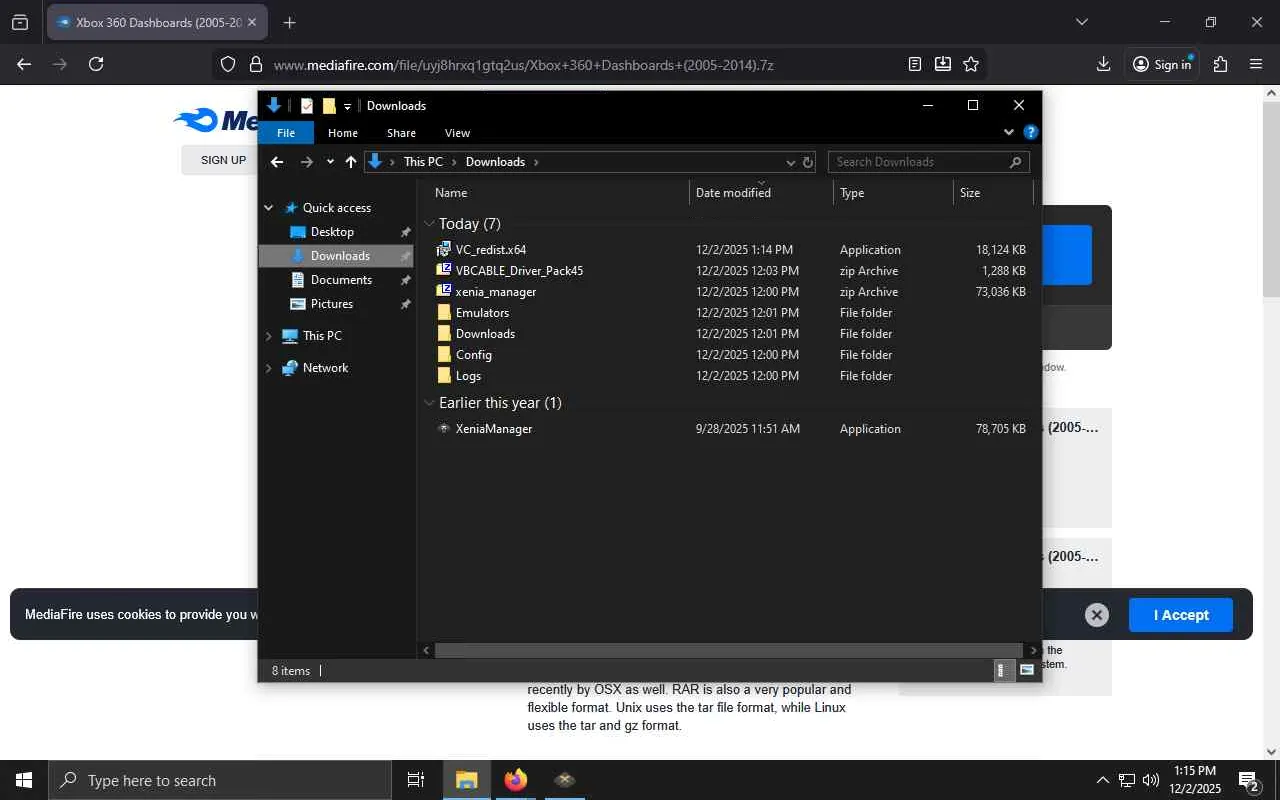The width and height of the screenshot is (1280, 800).
Task: Toggle Firefox reader view
Action: point(915,64)
